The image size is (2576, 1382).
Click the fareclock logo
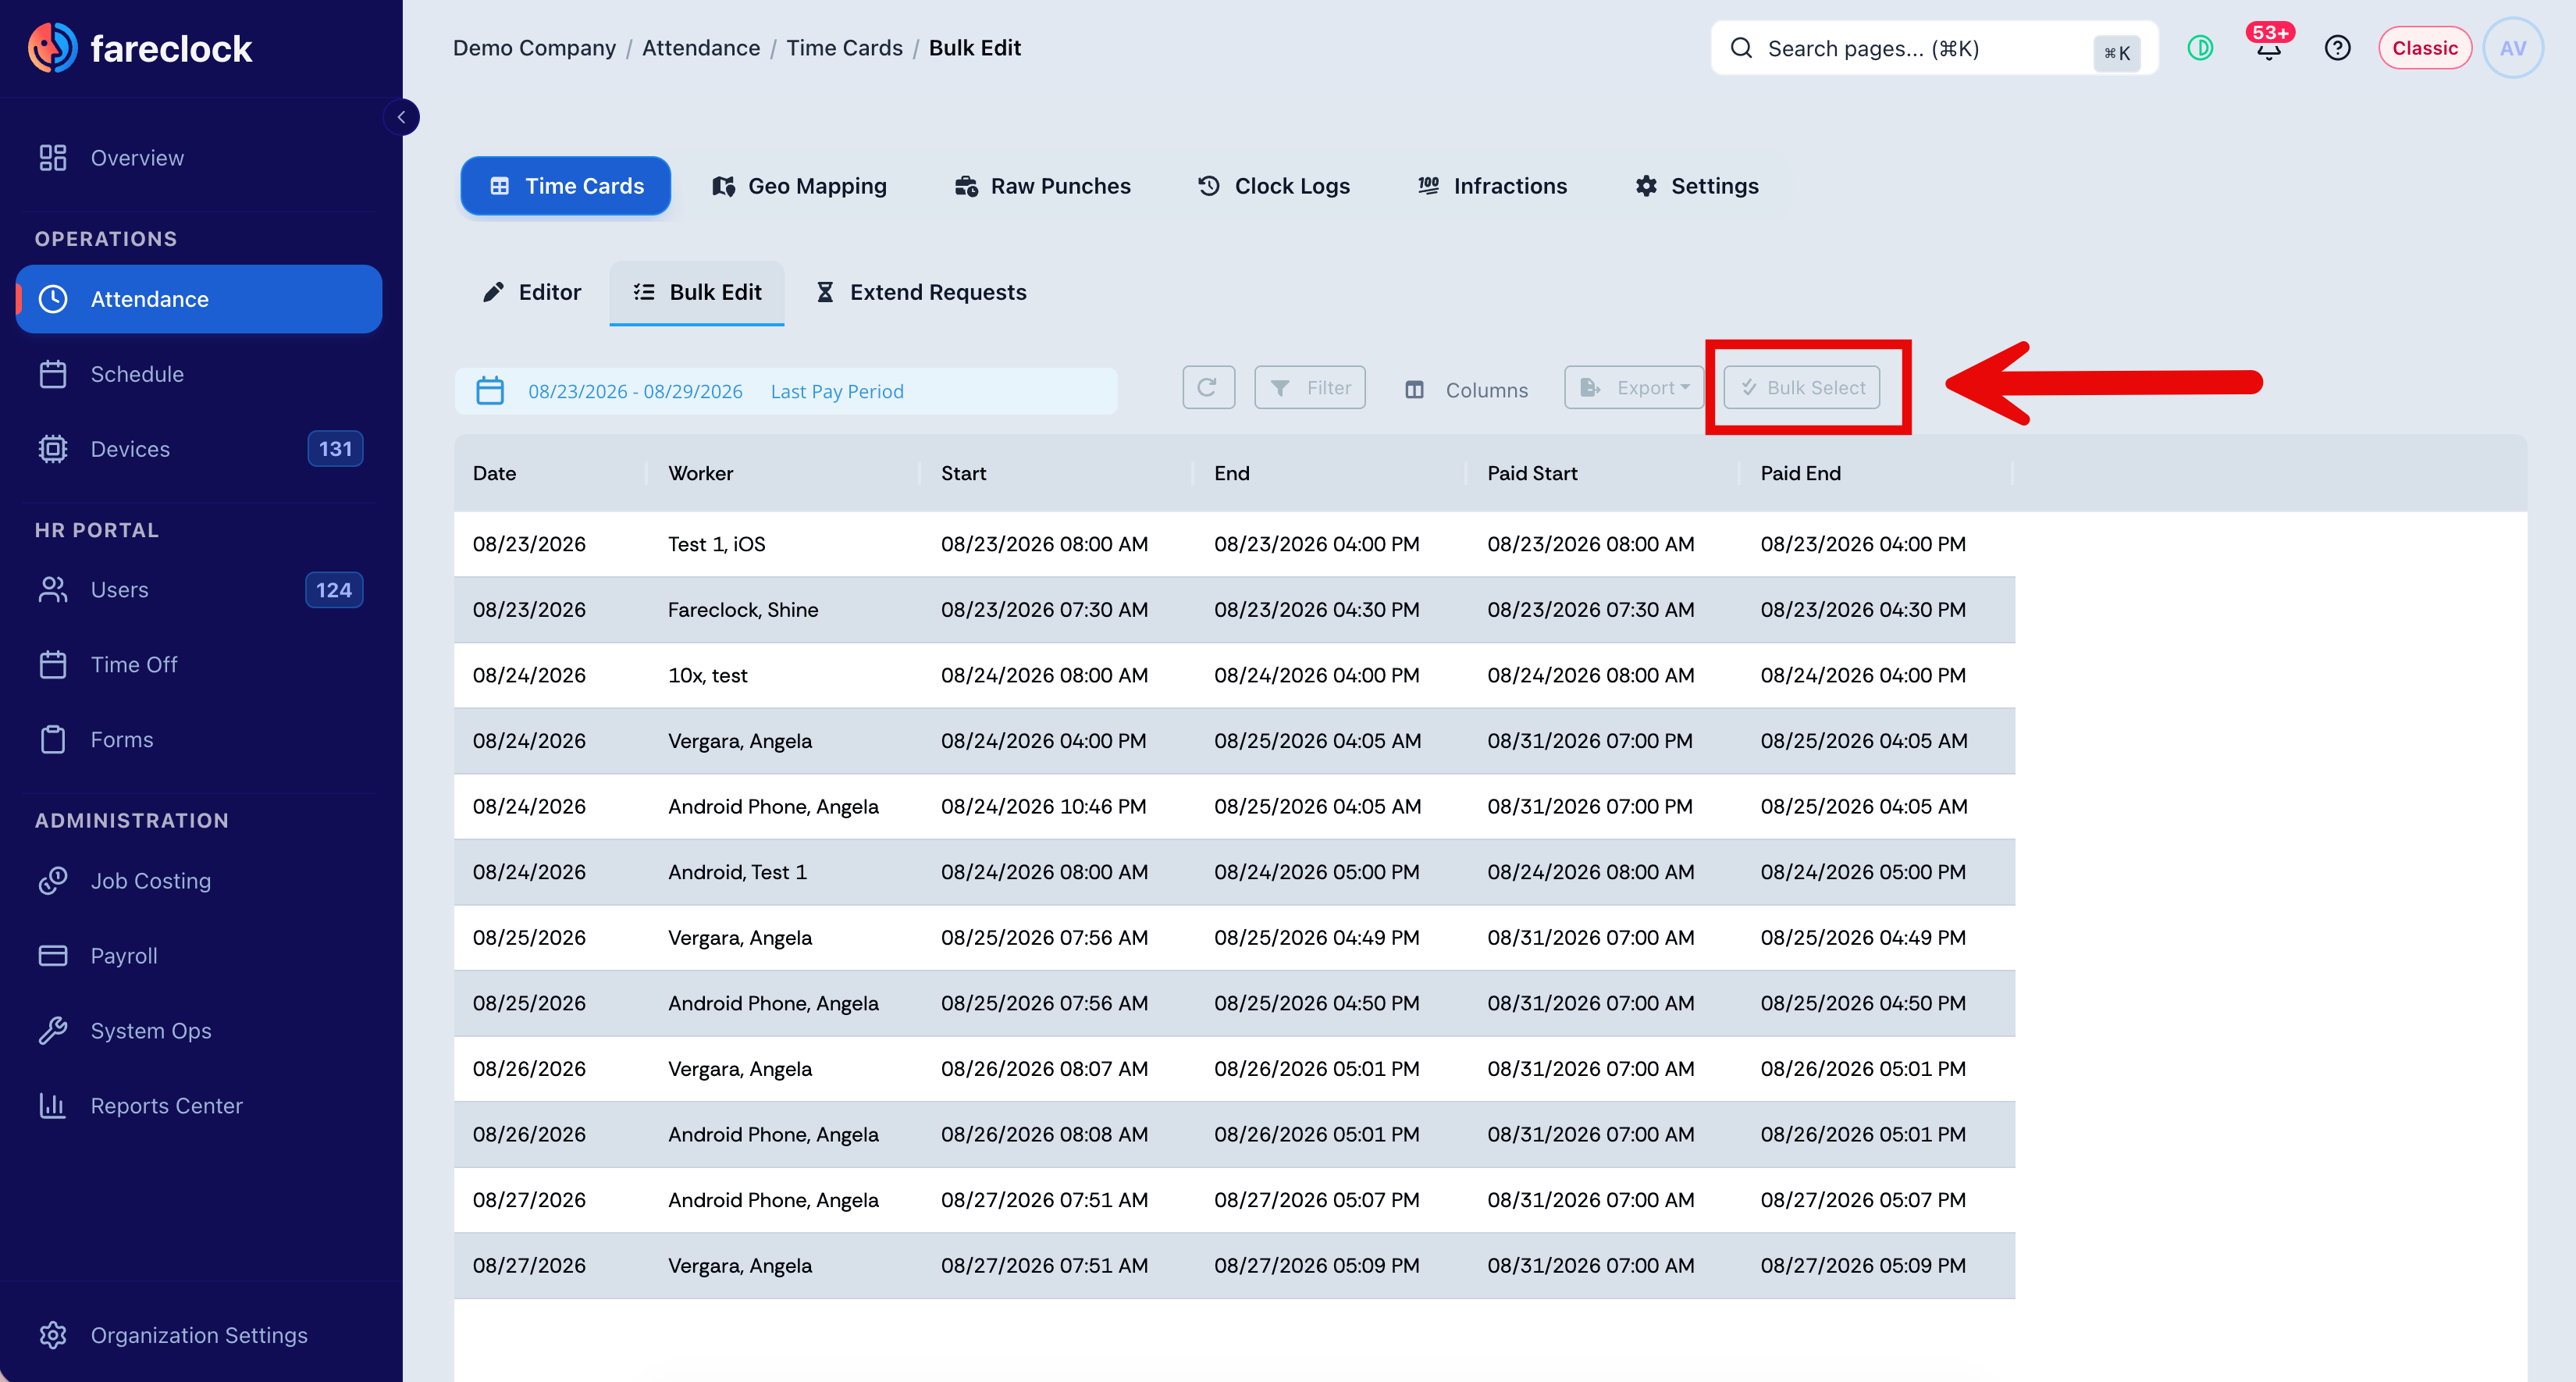pos(140,48)
